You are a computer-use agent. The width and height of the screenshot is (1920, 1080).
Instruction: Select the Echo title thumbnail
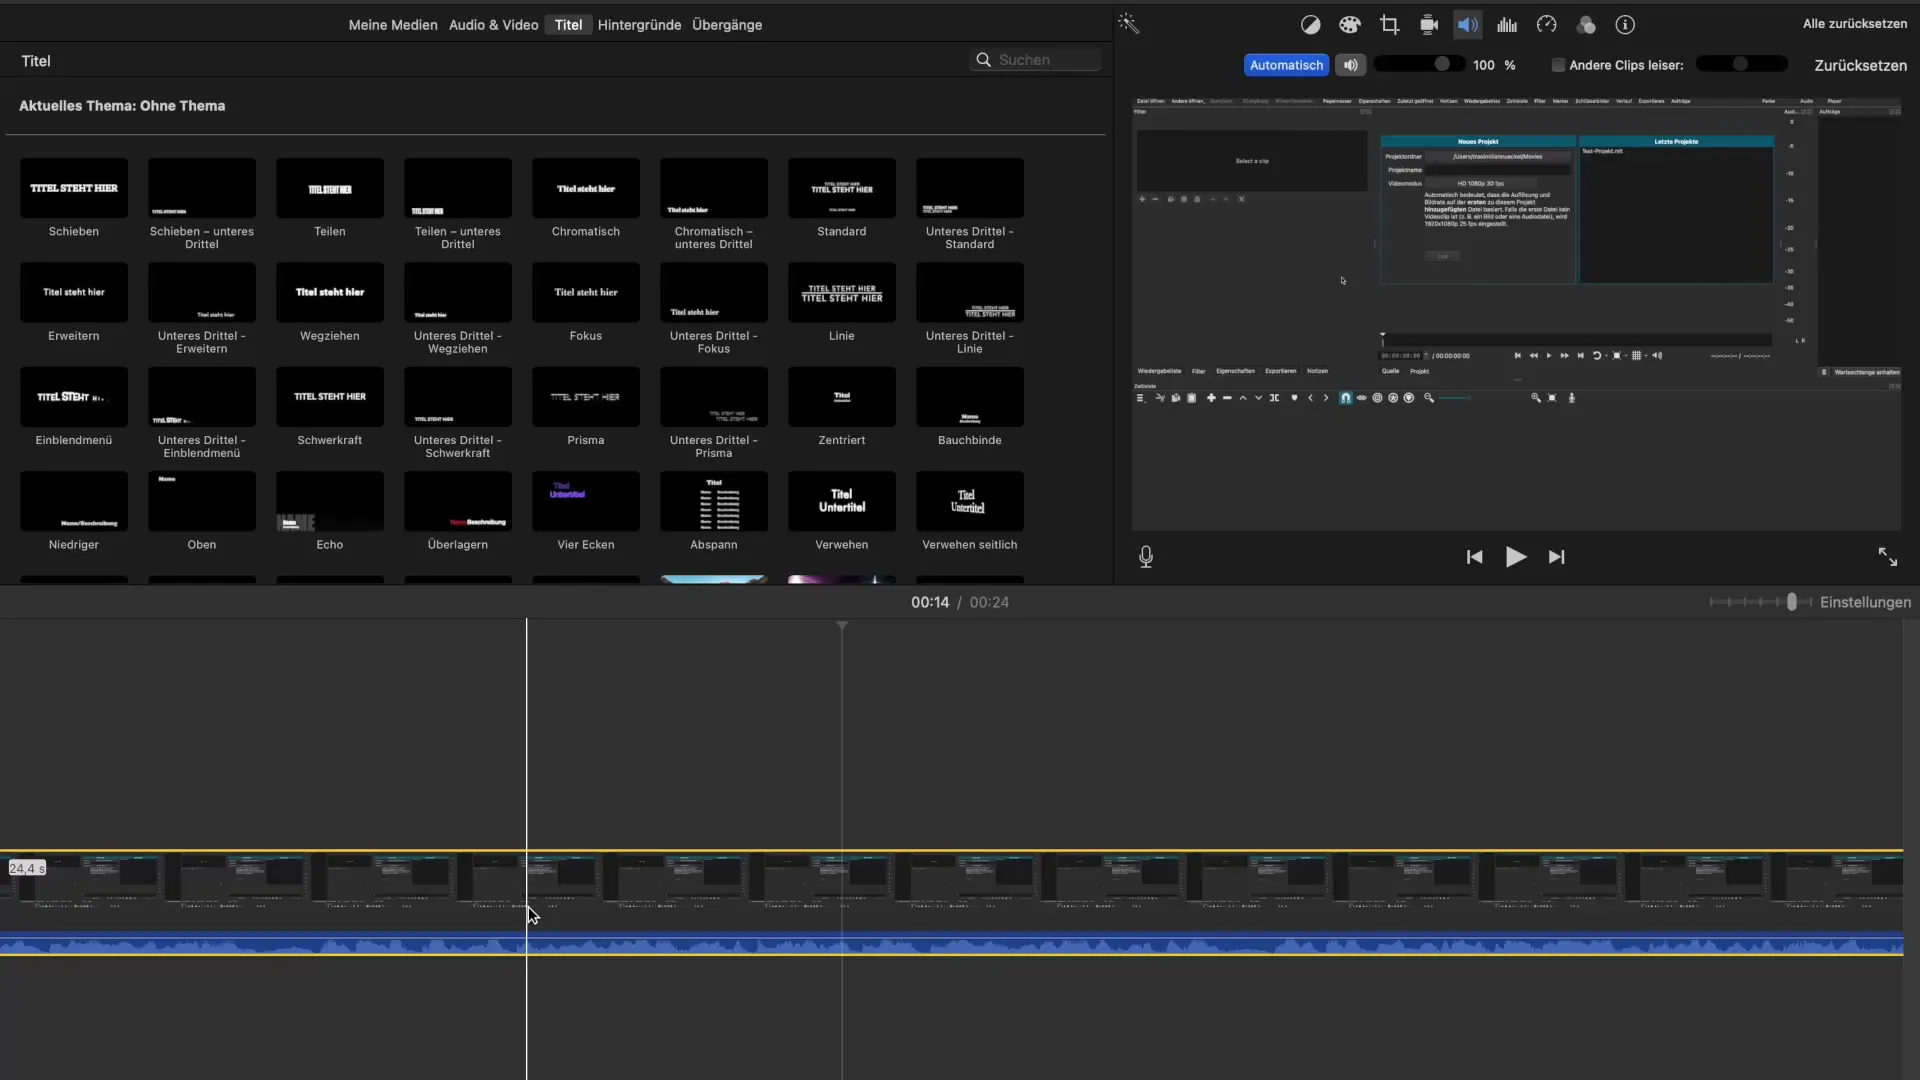click(330, 501)
